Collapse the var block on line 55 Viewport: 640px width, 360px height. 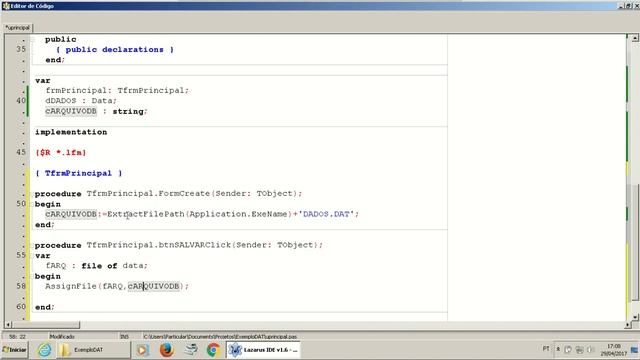tap(32, 256)
